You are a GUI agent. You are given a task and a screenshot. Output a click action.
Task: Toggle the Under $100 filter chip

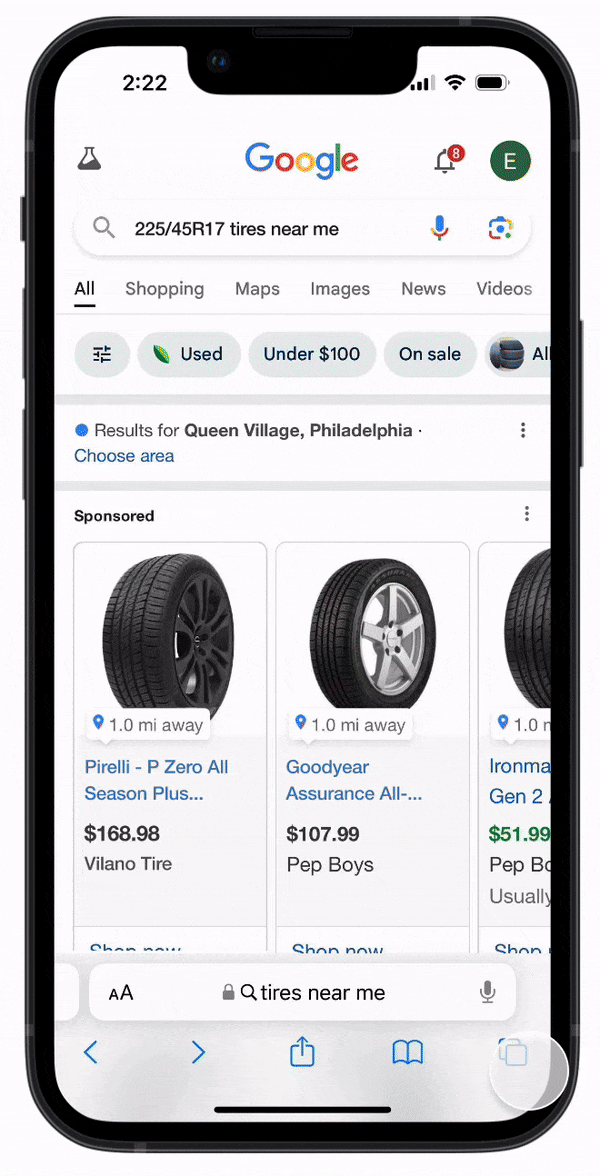click(x=312, y=354)
